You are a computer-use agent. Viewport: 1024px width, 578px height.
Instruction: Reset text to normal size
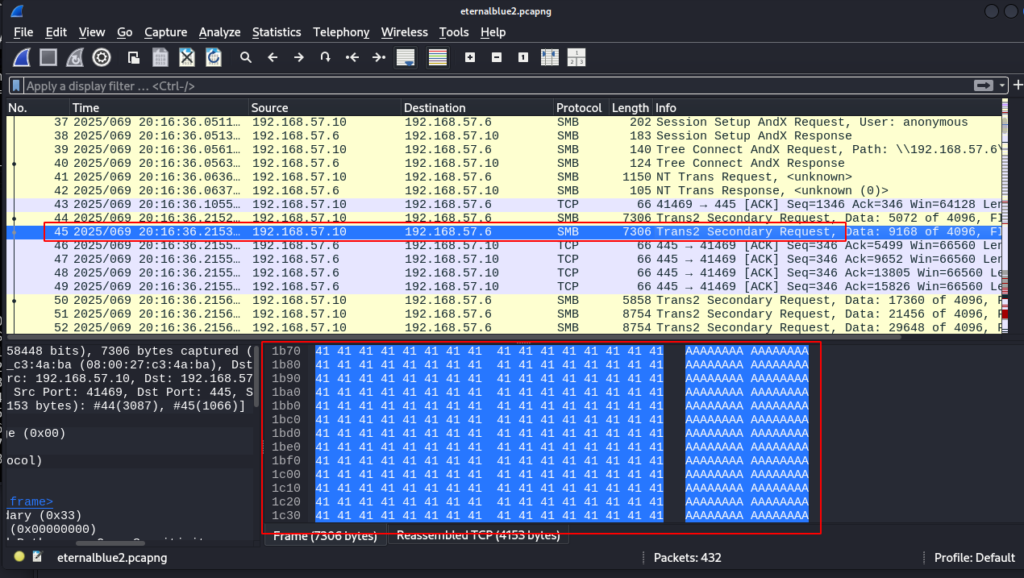pyautogui.click(x=523, y=57)
